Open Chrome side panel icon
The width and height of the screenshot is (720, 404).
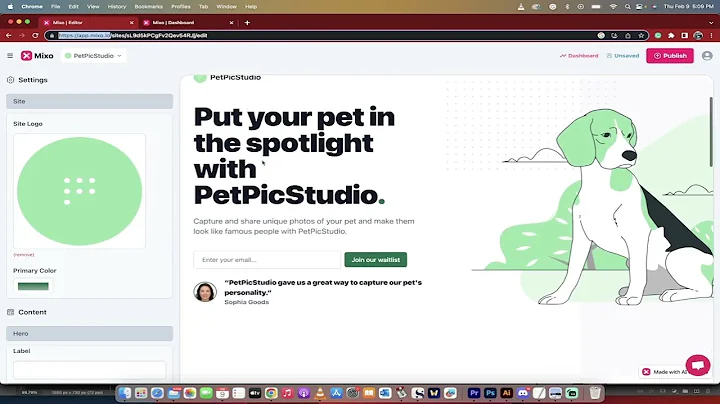(684, 35)
